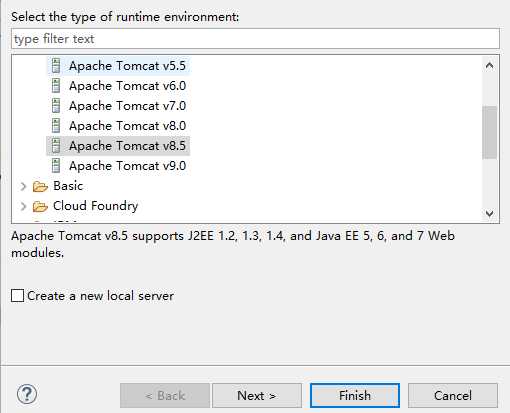510x413 pixels.
Task: Click the Apache Tomcat v9.0 server icon
Action: tap(56, 166)
